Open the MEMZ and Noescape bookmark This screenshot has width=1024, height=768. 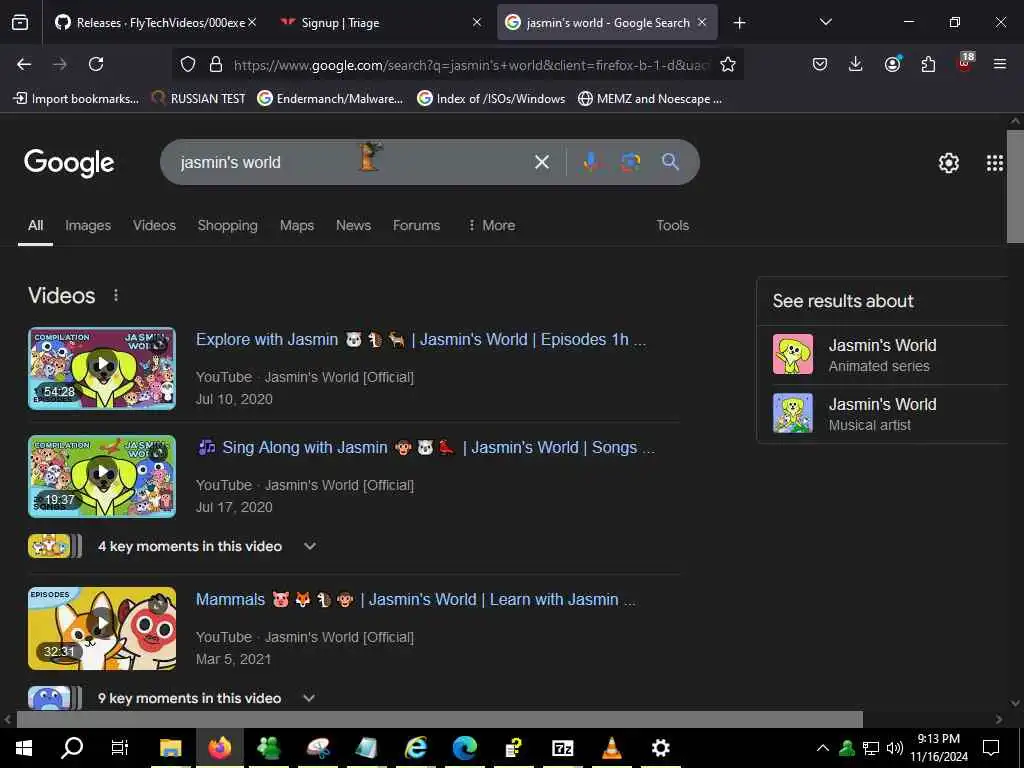[650, 99]
